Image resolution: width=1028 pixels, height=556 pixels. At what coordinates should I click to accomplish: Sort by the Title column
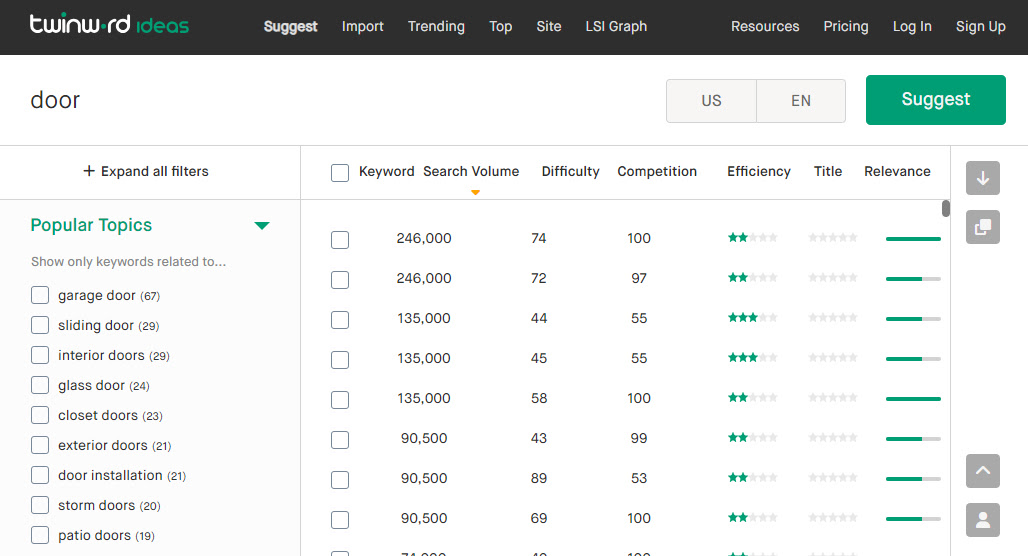point(828,171)
